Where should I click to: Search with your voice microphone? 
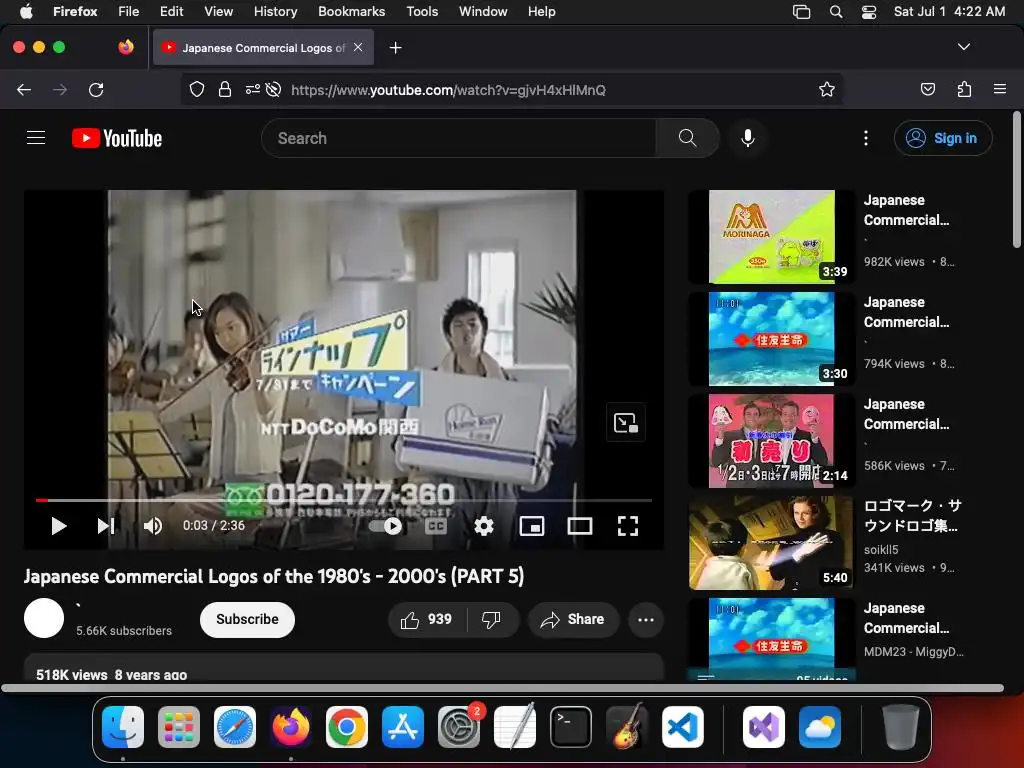748,138
